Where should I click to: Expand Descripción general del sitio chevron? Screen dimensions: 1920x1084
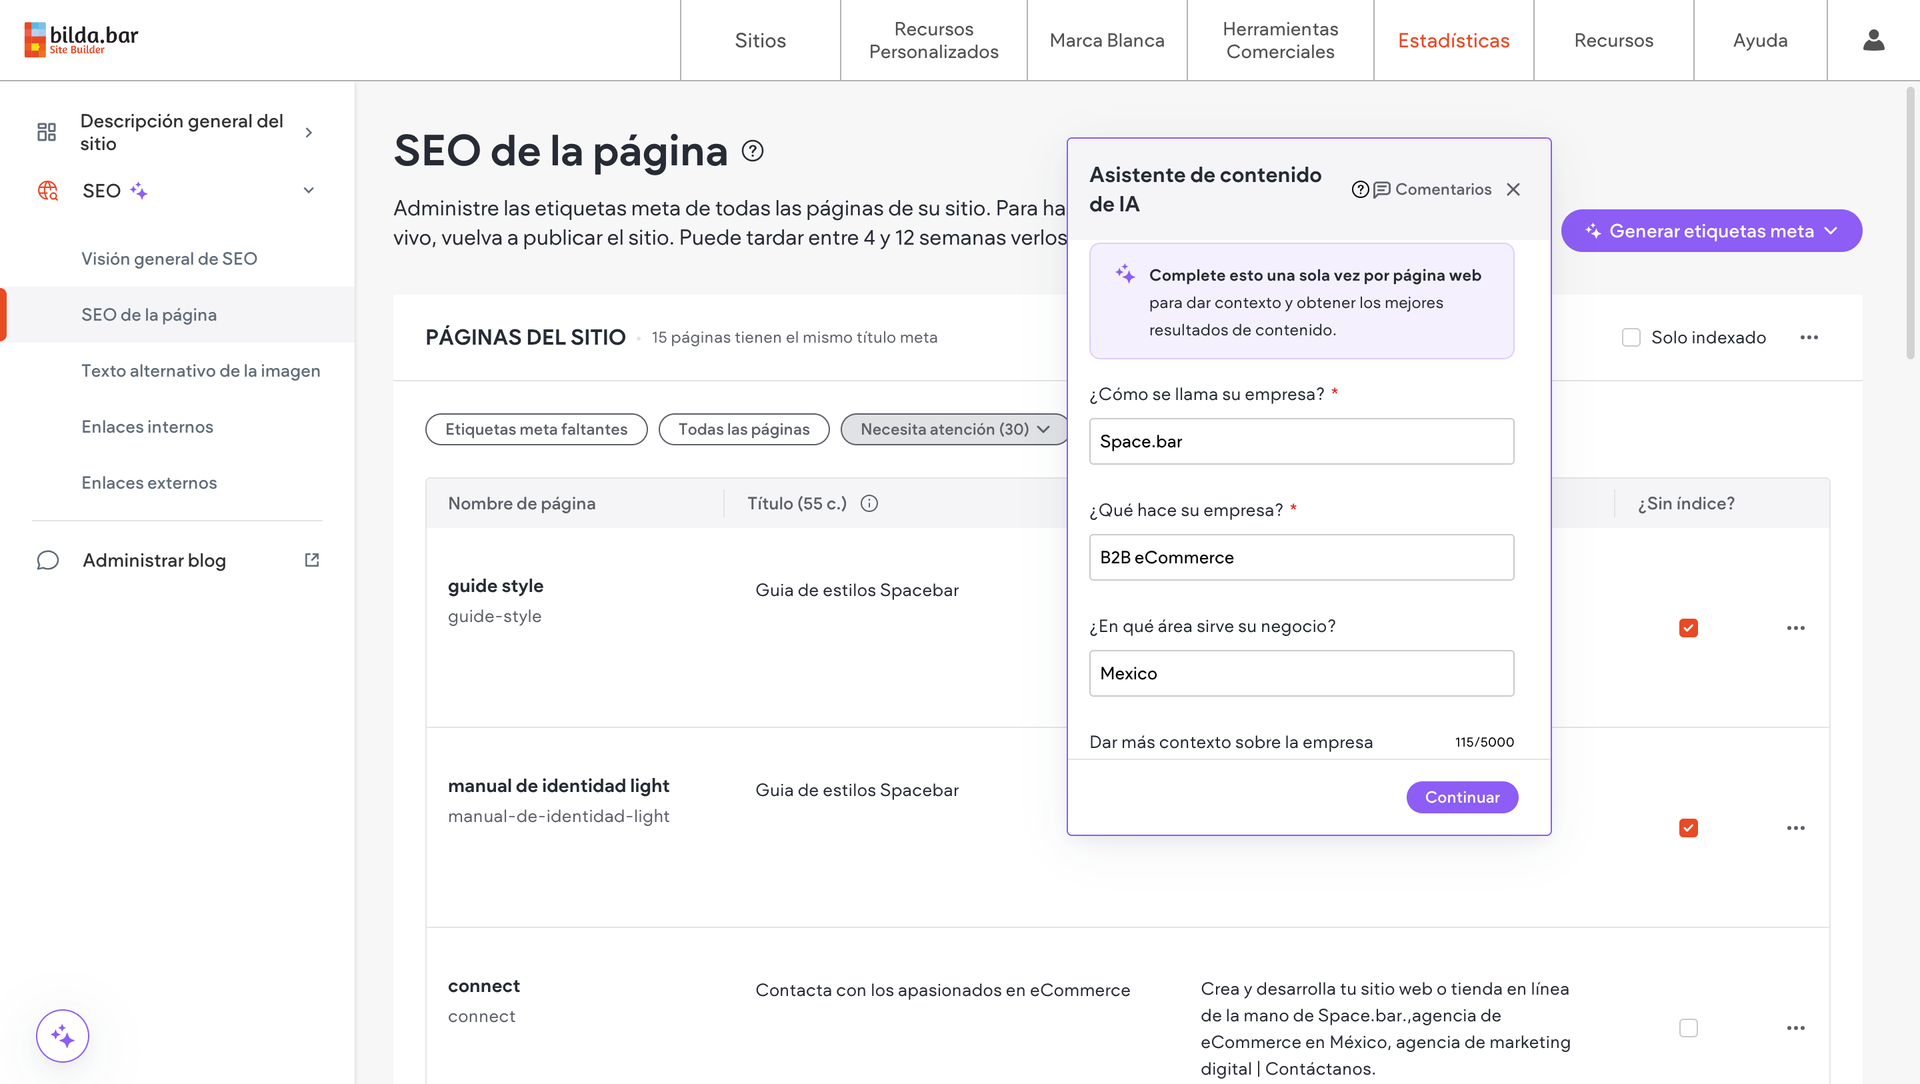pyautogui.click(x=309, y=132)
